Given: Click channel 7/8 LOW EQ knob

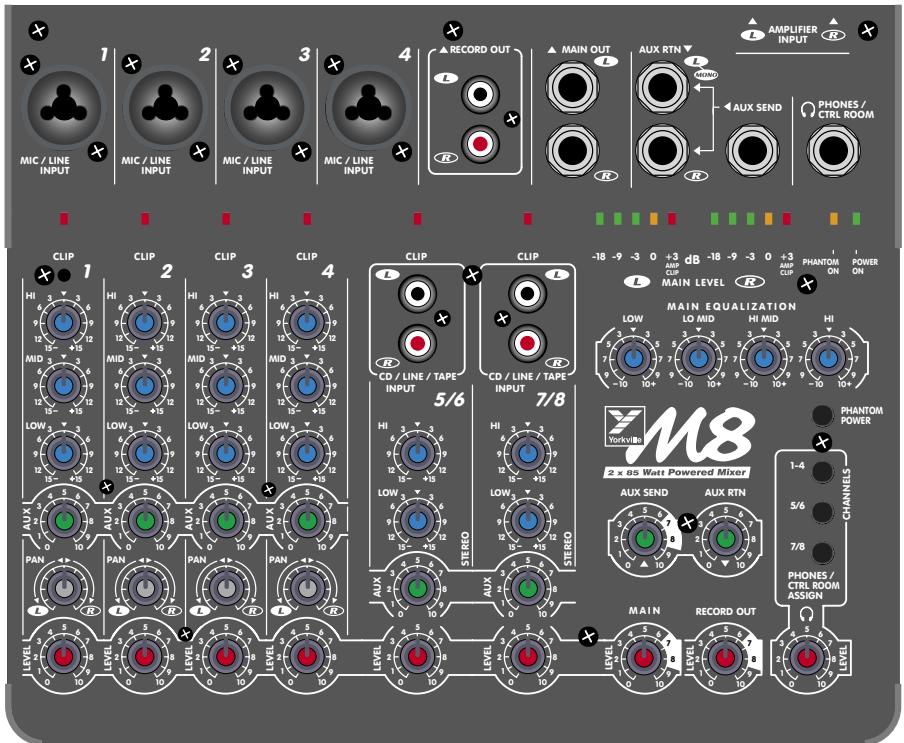Looking at the screenshot, I should pos(528,521).
